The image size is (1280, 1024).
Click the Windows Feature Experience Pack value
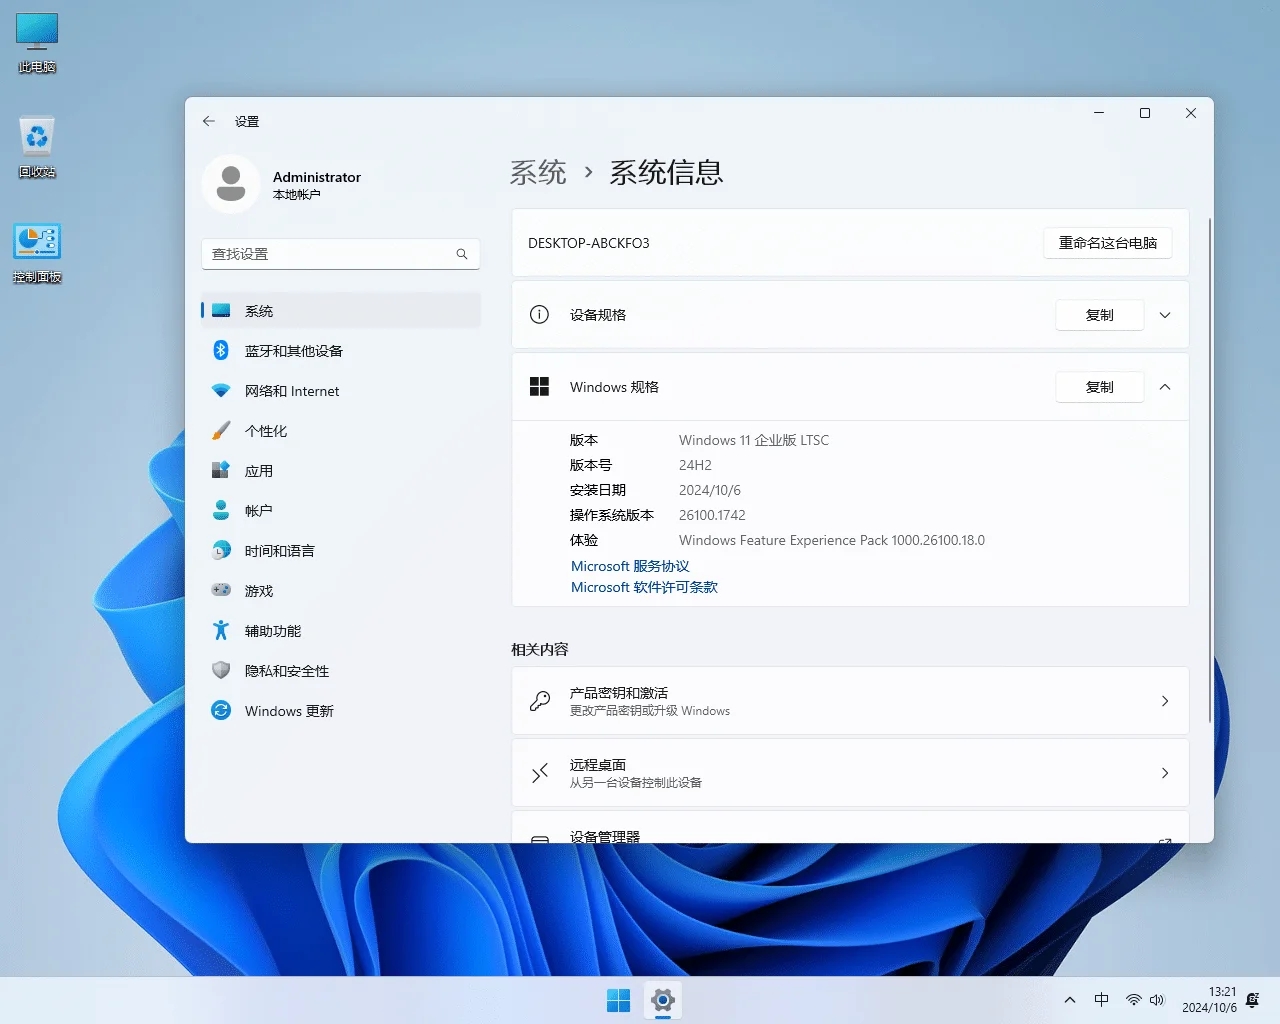coord(832,540)
